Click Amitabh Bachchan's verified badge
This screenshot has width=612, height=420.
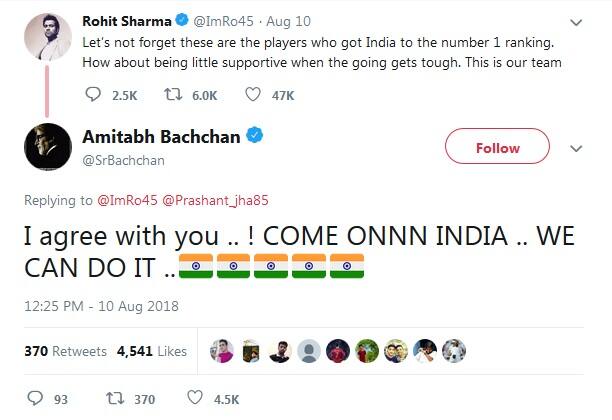point(255,136)
